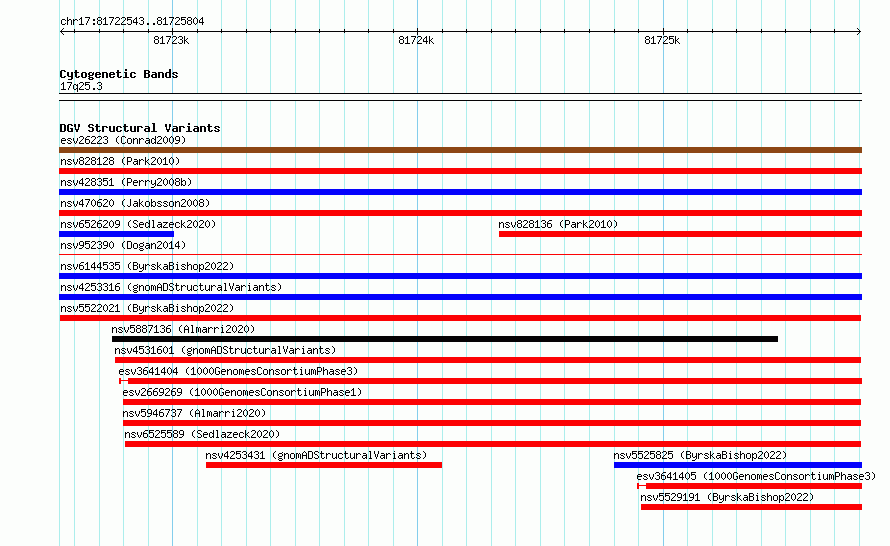Image resolution: width=890 pixels, height=546 pixels.
Task: Click the 81723k ruler position
Action: tap(171, 40)
